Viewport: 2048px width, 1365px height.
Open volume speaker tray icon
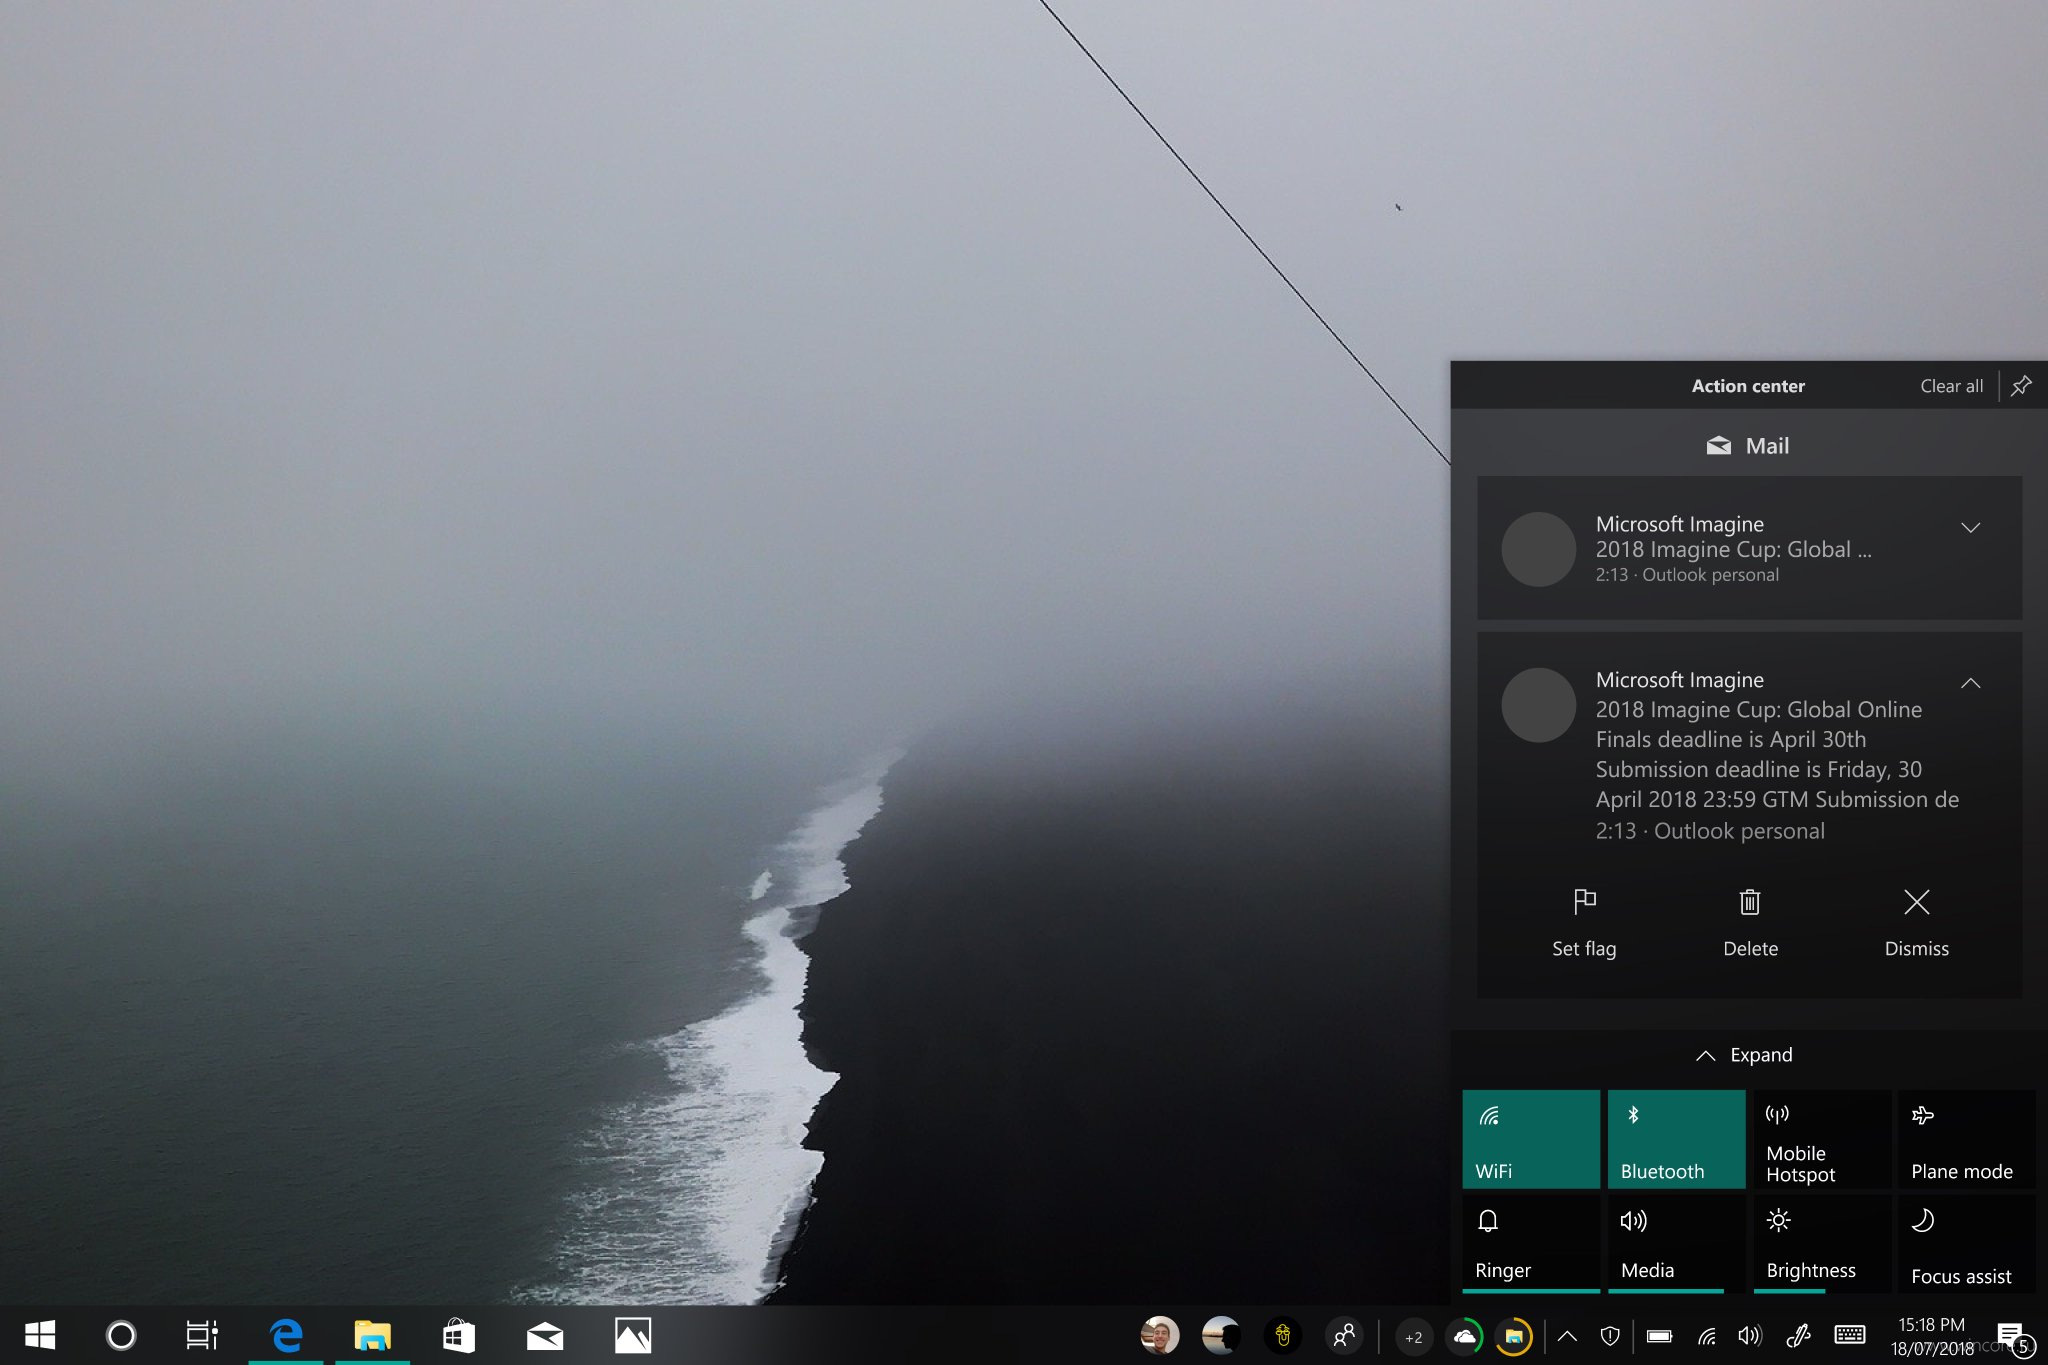coord(1749,1336)
